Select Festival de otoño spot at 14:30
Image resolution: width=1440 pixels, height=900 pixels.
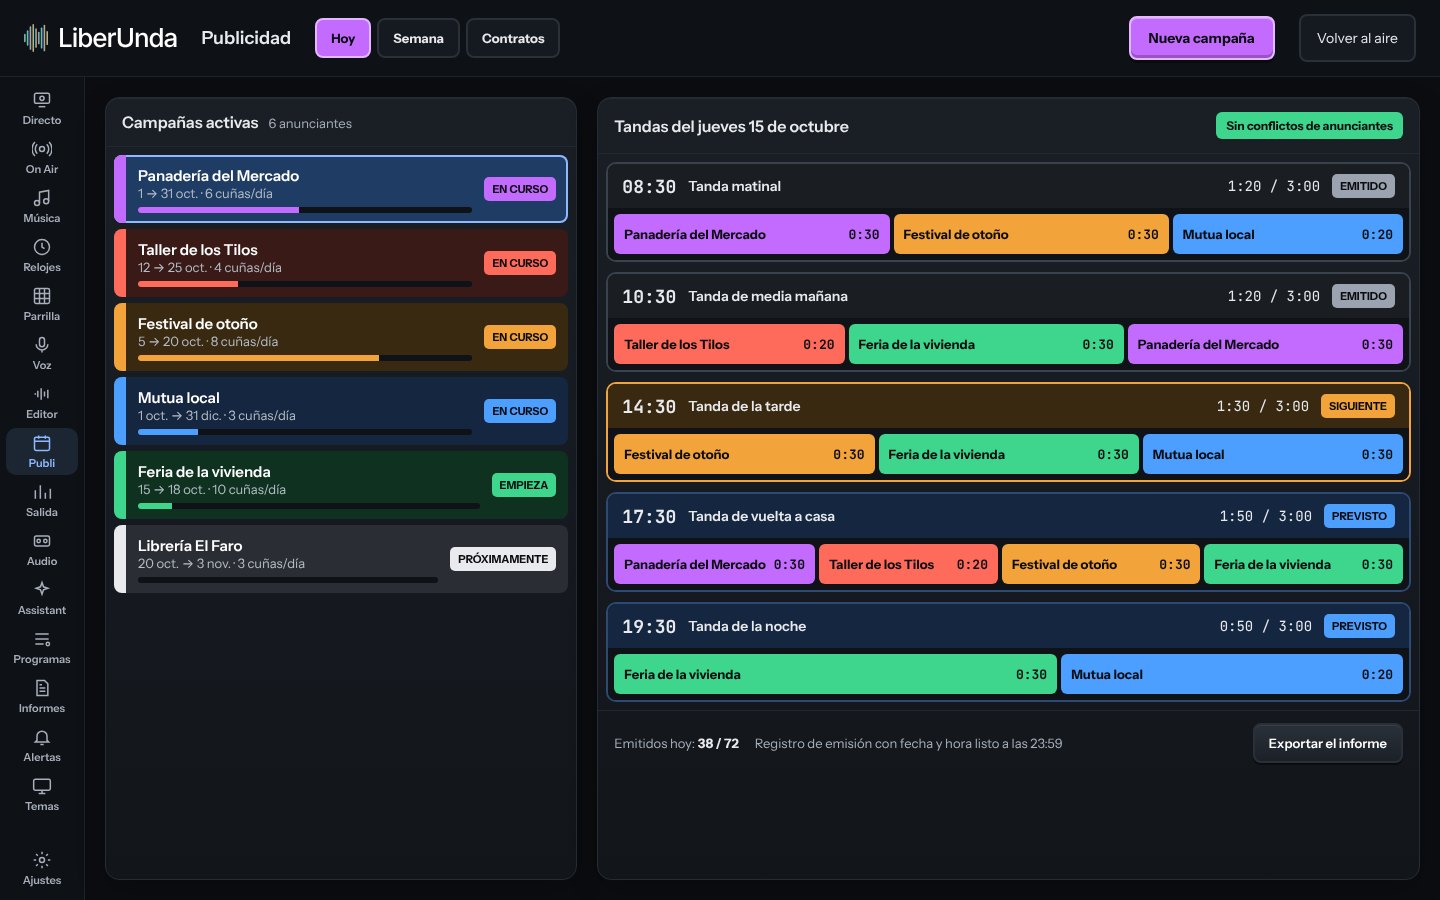(x=744, y=454)
